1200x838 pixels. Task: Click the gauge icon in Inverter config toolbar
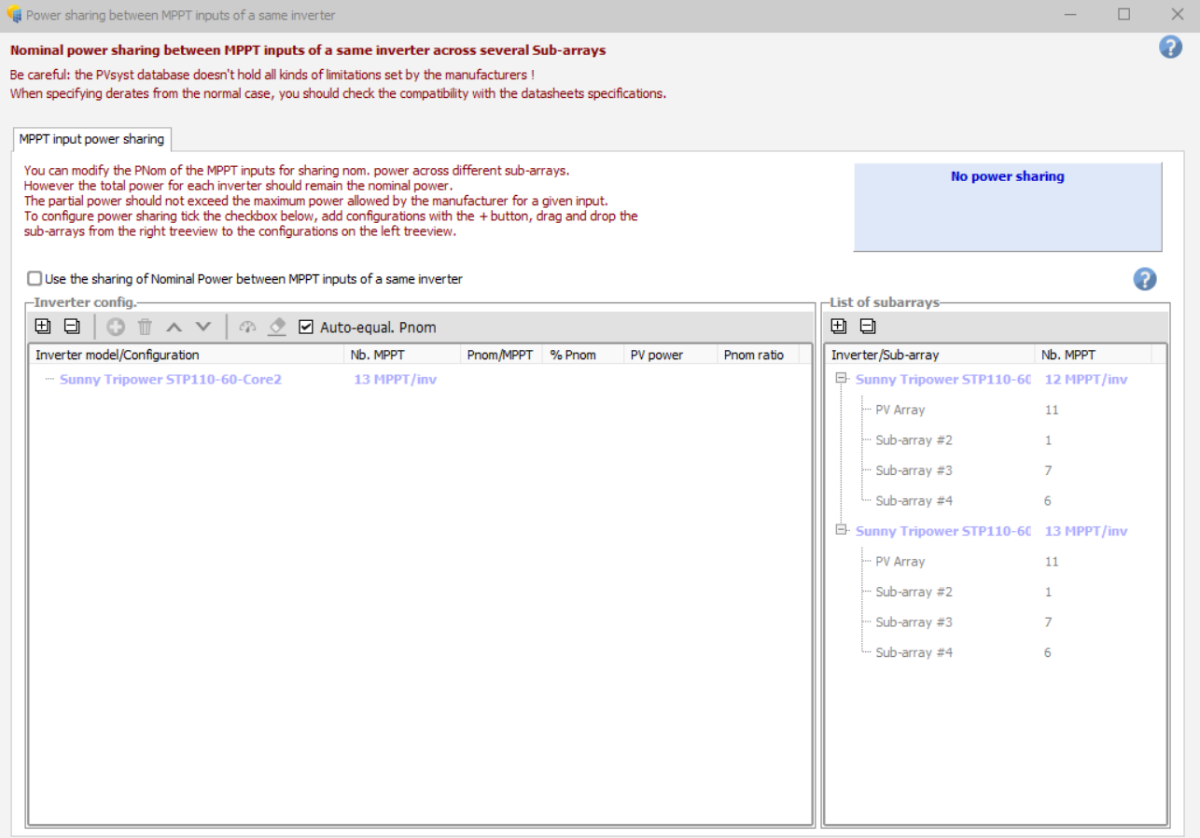click(x=248, y=327)
